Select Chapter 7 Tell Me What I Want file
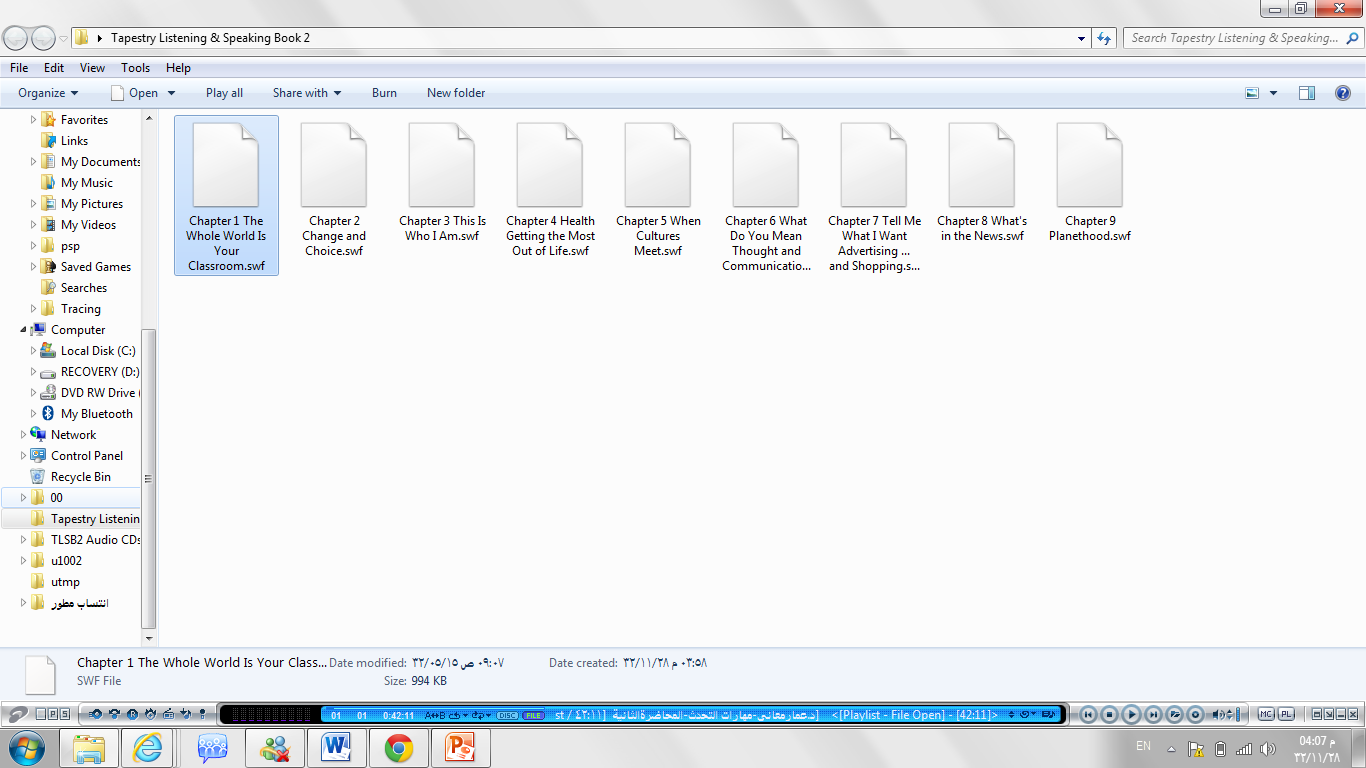1366x768 pixels. click(x=874, y=199)
